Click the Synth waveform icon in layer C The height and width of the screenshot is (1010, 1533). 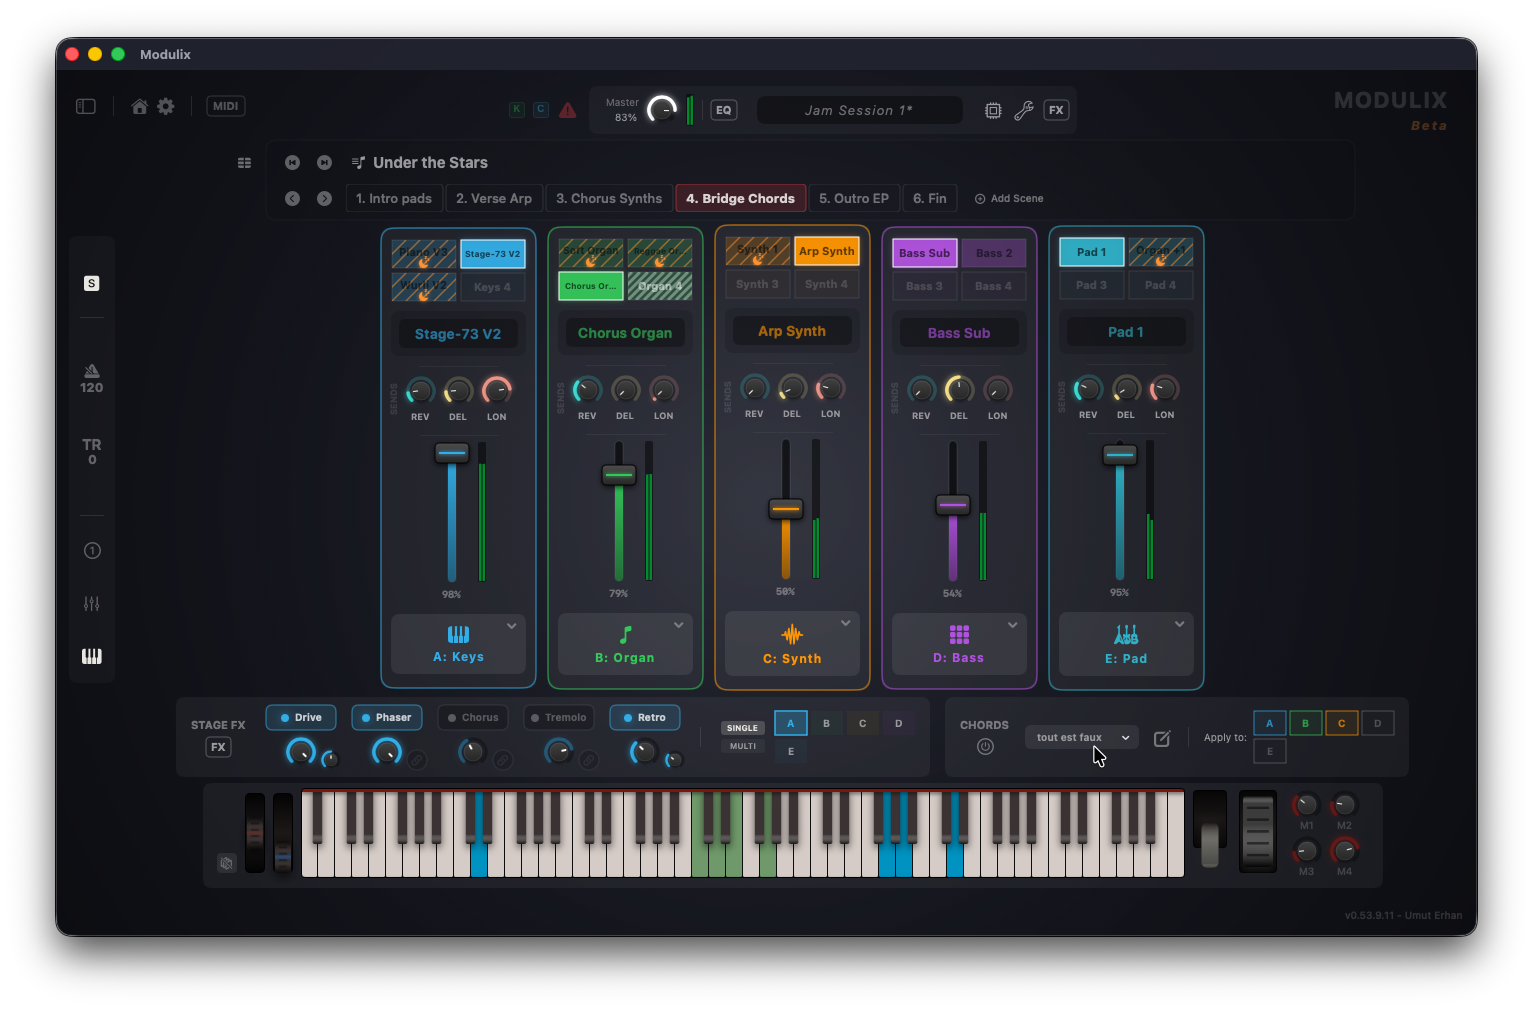(x=792, y=634)
